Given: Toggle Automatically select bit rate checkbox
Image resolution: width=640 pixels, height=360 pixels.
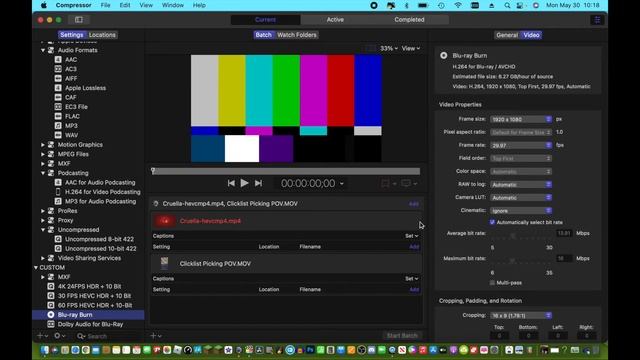Looking at the screenshot, I should 492,222.
